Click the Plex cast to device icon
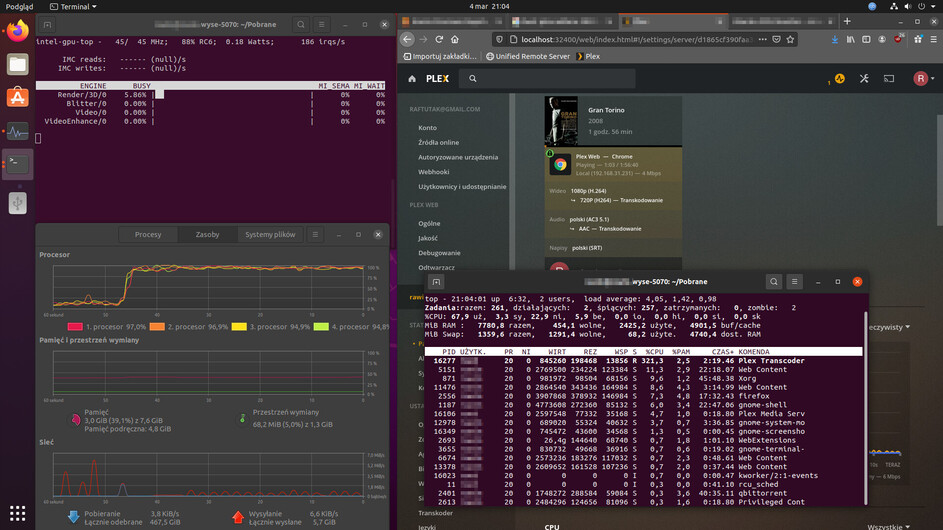Screen dimensions: 943x530 [887, 79]
